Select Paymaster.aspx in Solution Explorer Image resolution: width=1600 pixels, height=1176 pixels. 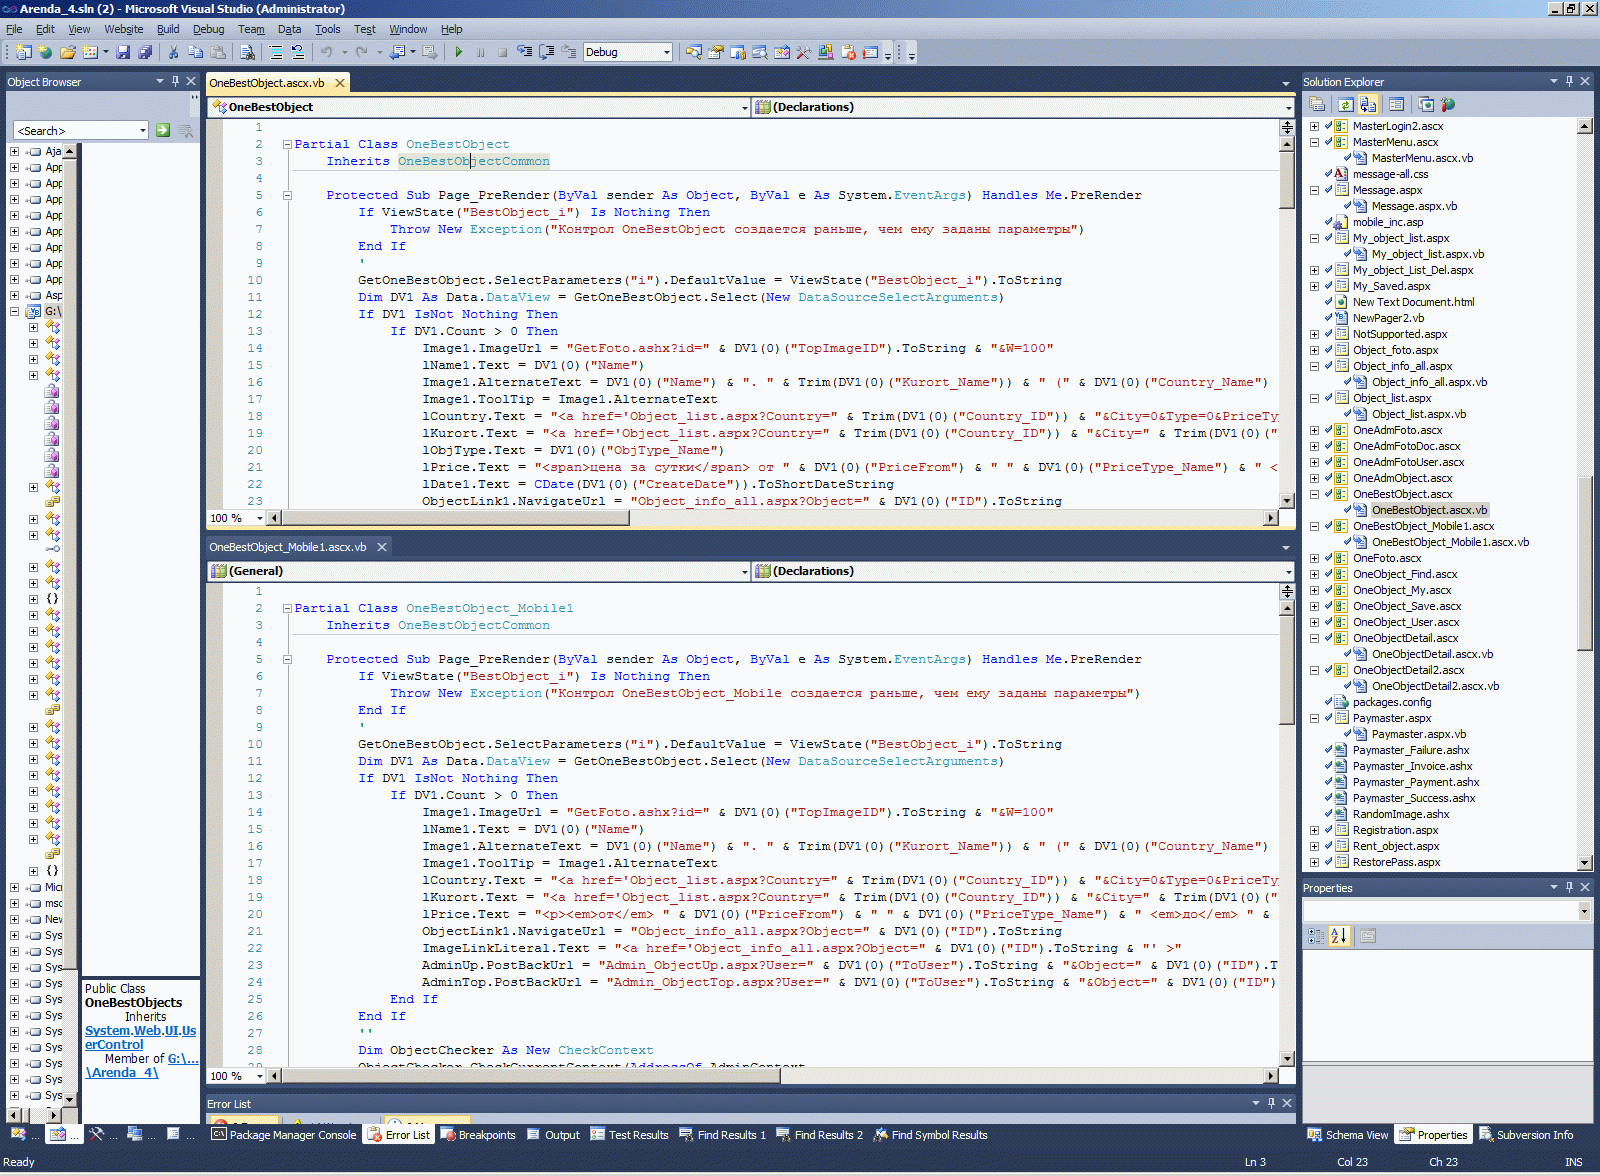click(1391, 718)
